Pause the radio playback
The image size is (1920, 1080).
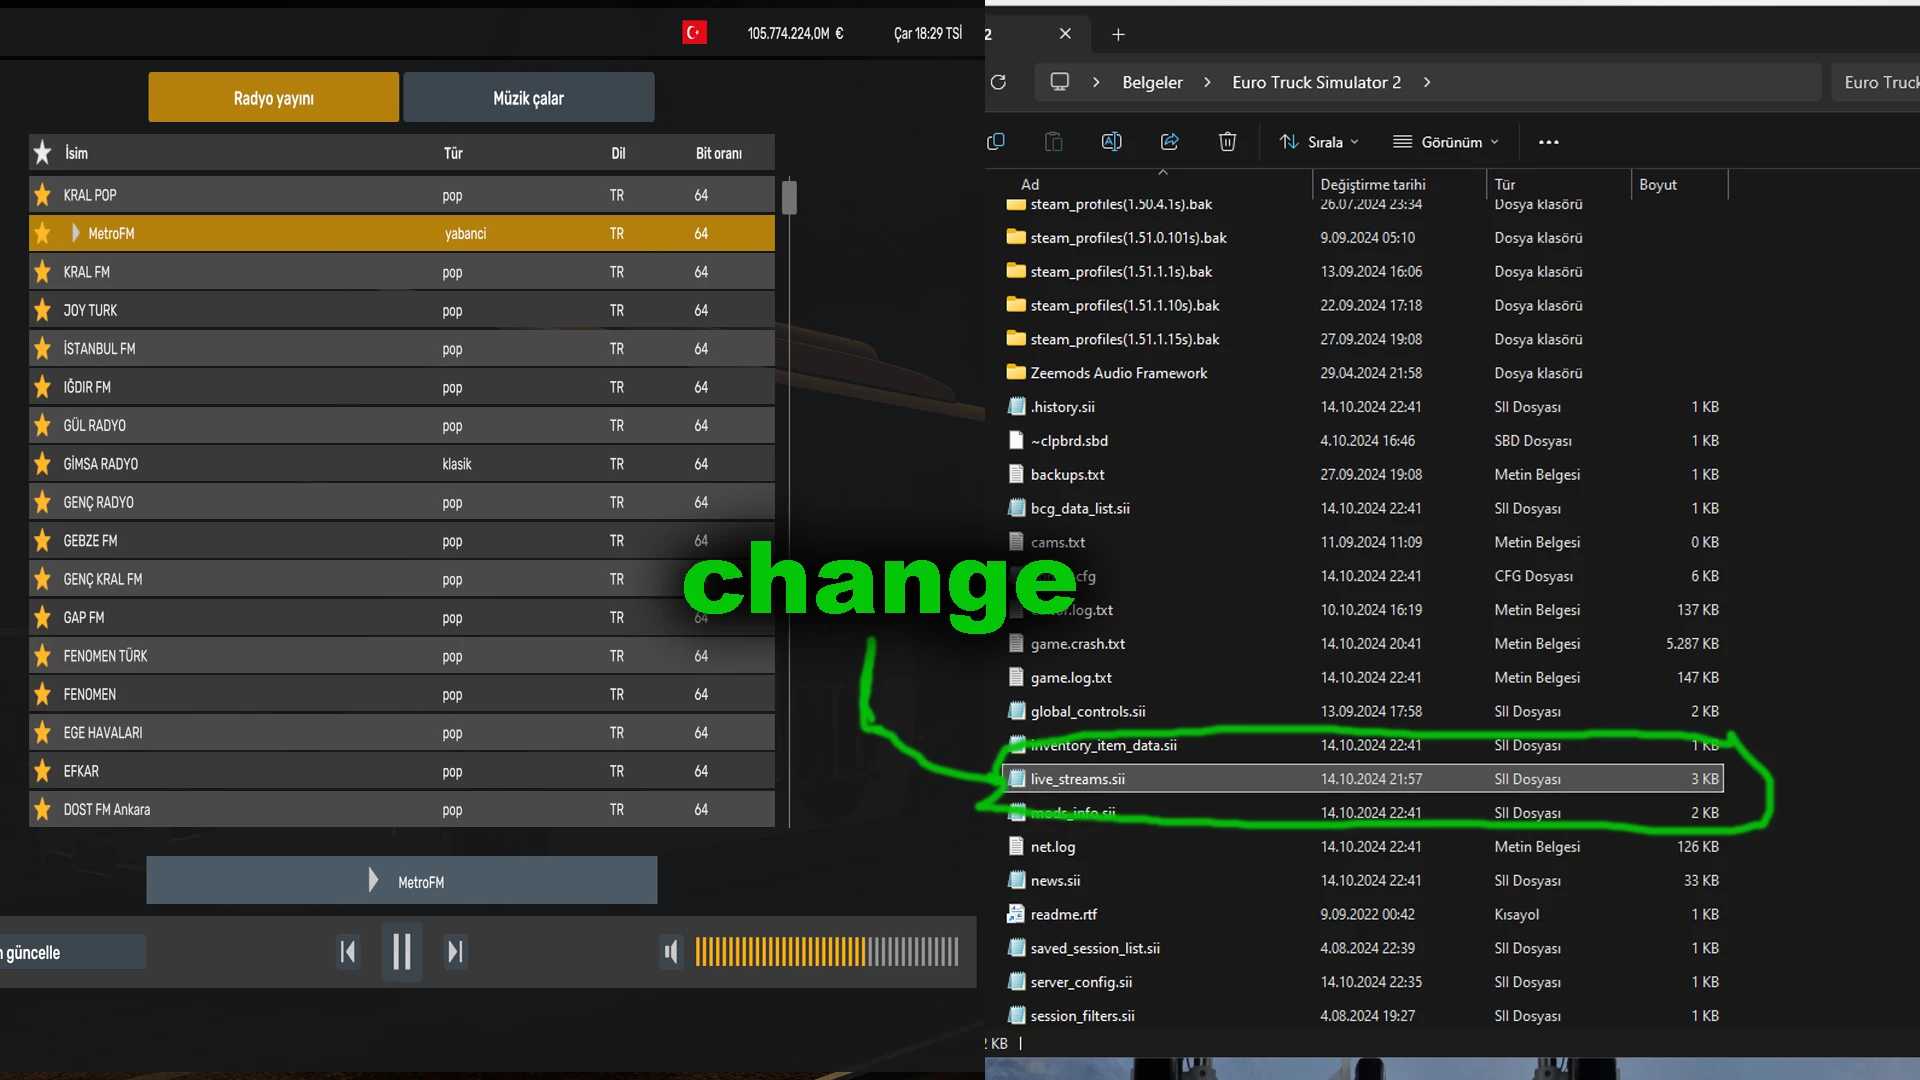(x=402, y=952)
